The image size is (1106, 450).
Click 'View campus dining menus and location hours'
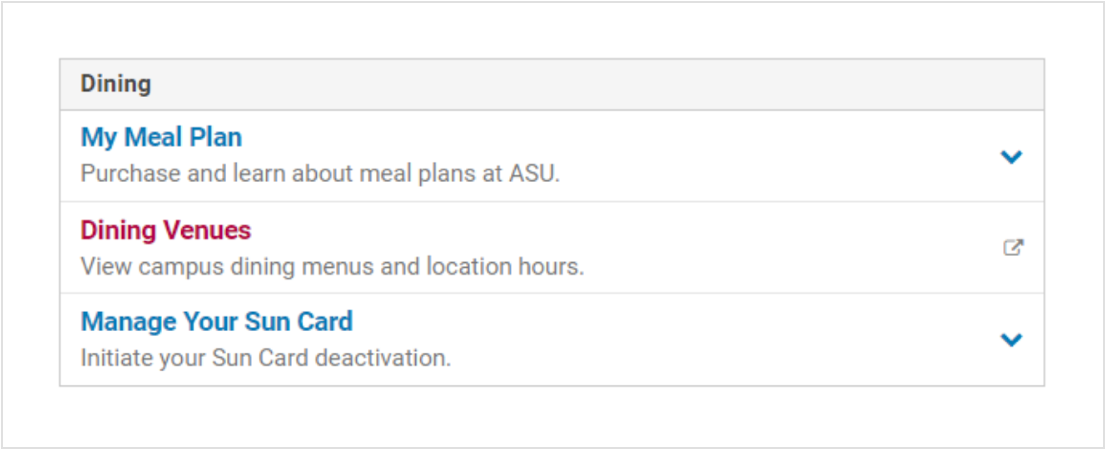[332, 267]
